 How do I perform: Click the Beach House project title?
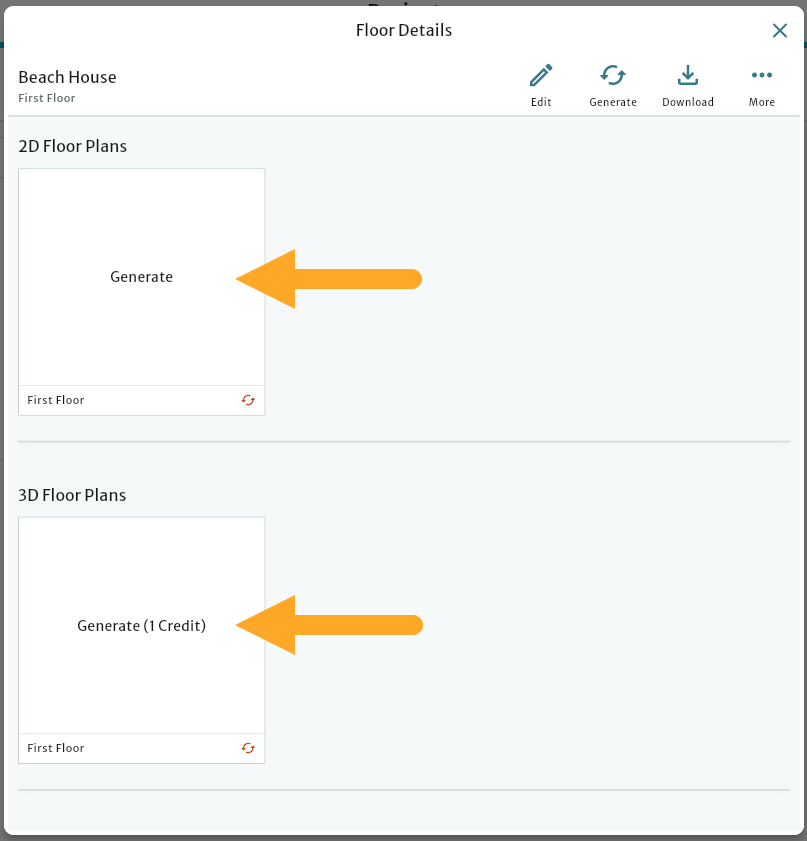coord(67,77)
